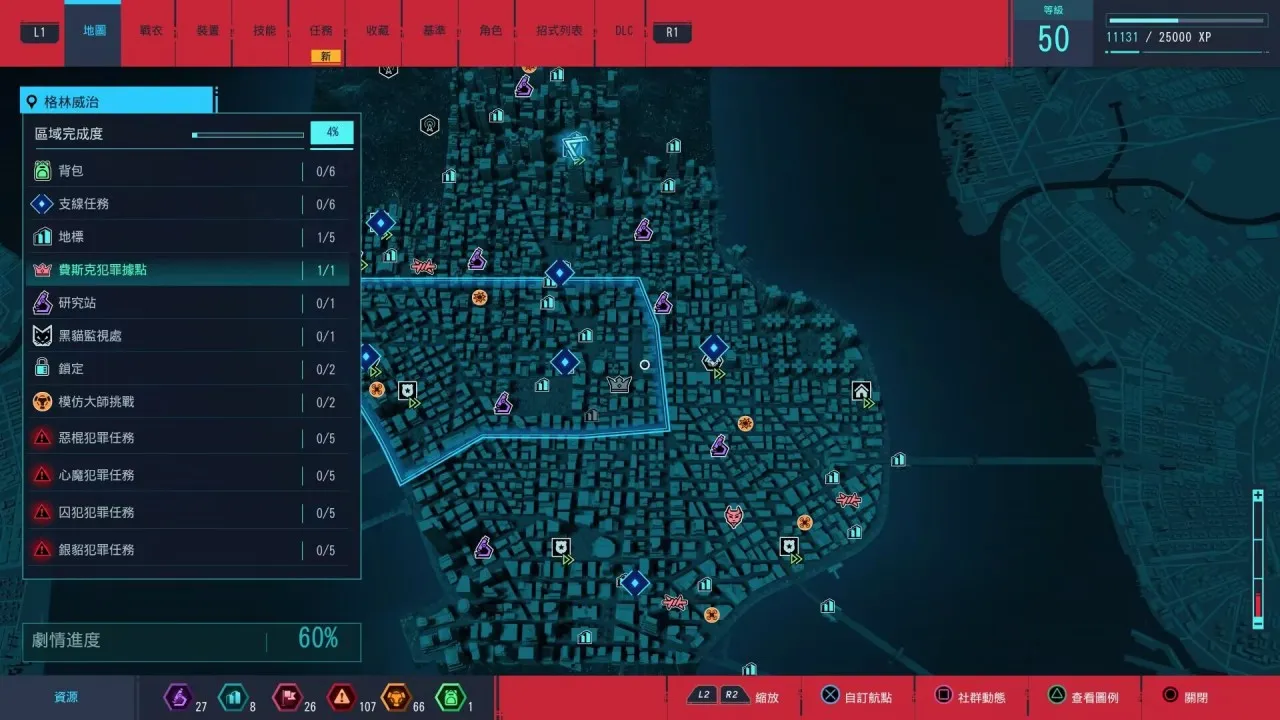Click the 格林威治 district header

(x=117, y=101)
